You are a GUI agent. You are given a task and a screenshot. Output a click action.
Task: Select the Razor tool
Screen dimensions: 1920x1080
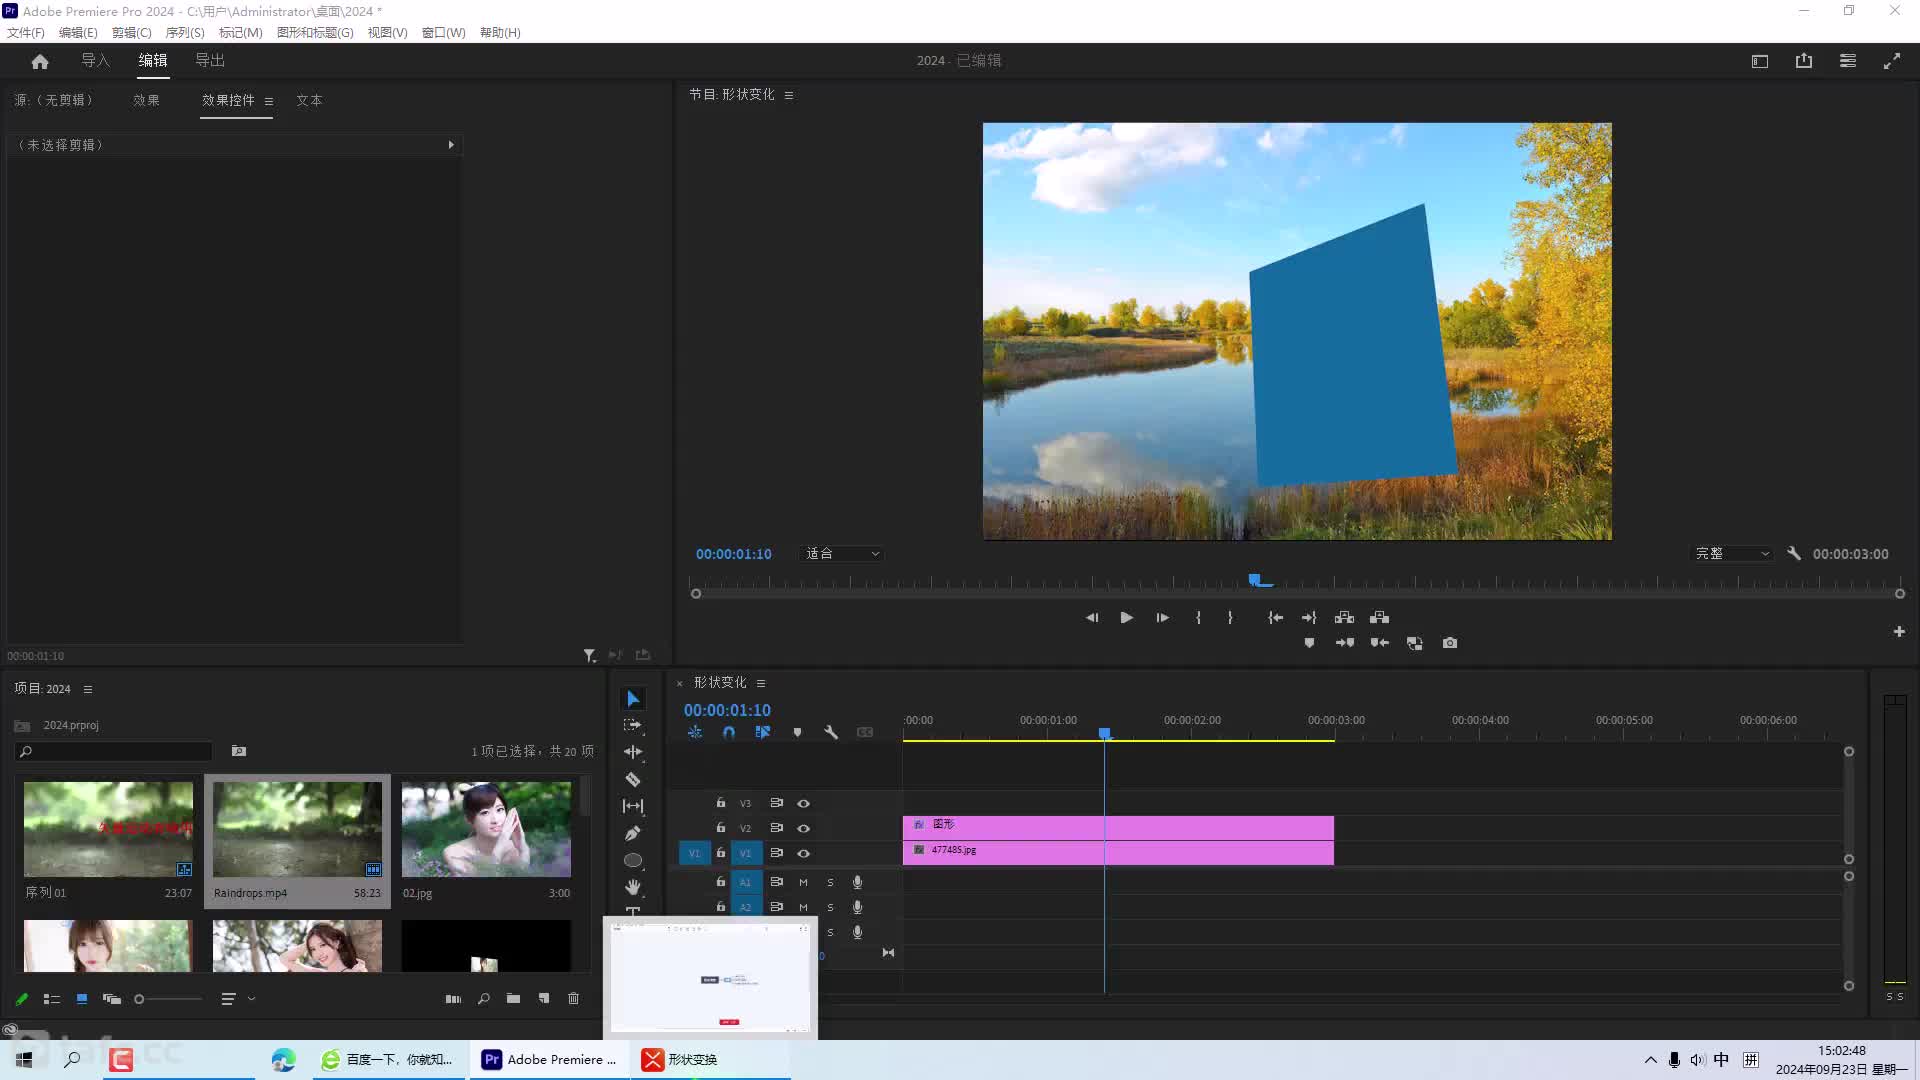click(x=633, y=779)
